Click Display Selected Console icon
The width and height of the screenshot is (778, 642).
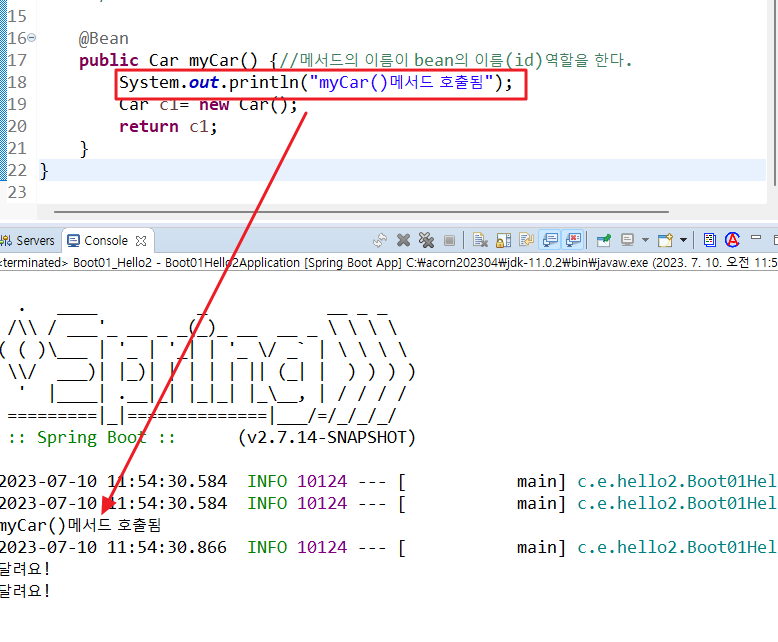point(628,241)
